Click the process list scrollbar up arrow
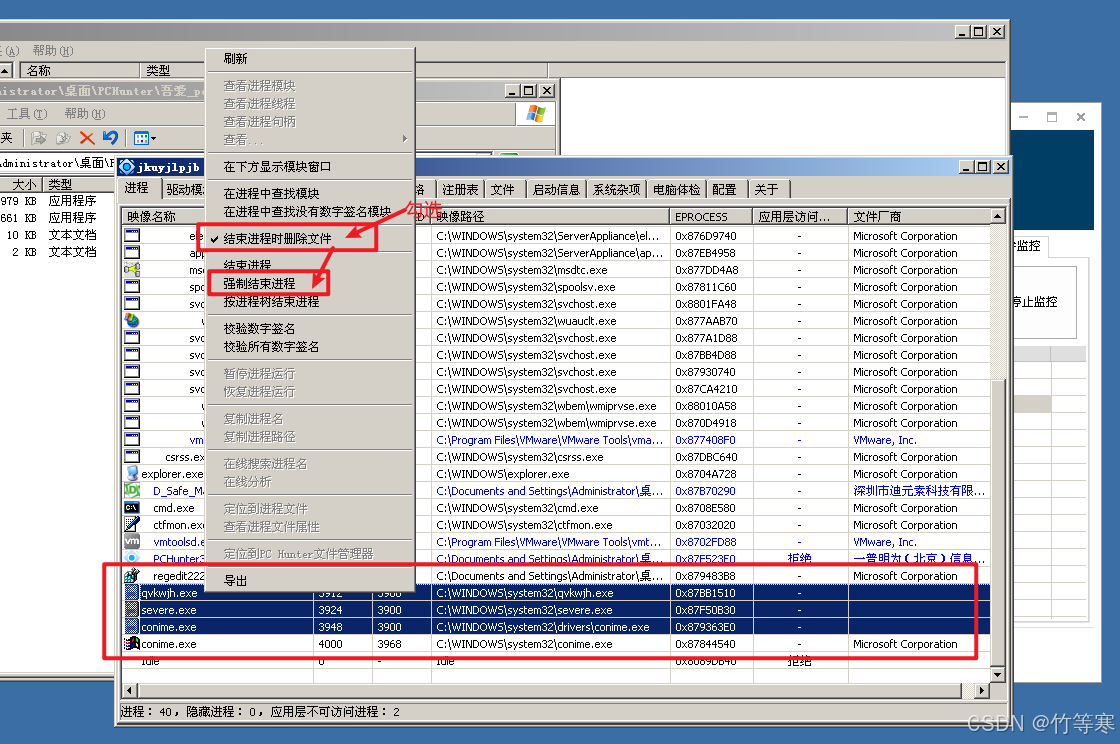Image resolution: width=1120 pixels, height=744 pixels. 997,216
